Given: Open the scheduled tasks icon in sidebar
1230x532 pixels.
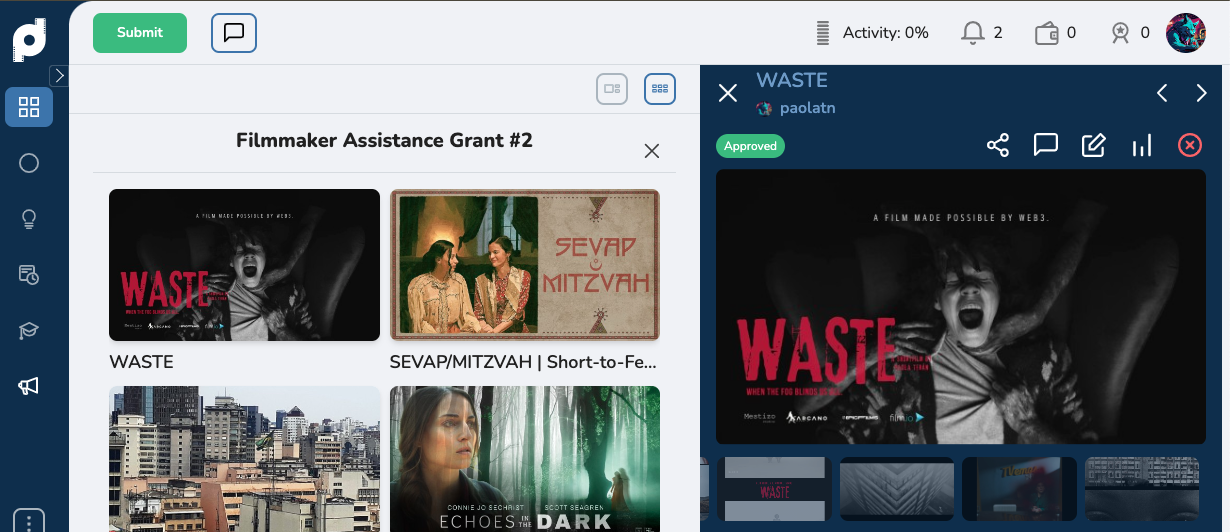Looking at the screenshot, I should tap(29, 275).
